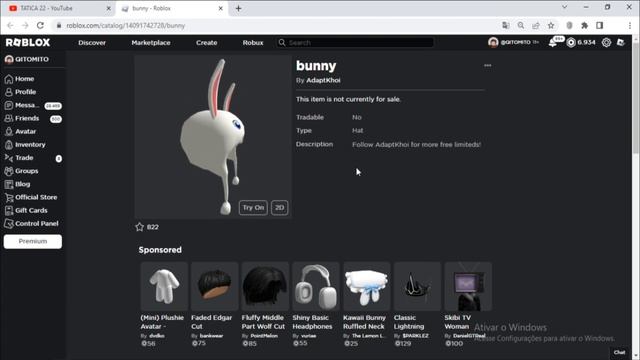Open Messages in sidebar
640x360 pixels.
[27, 105]
